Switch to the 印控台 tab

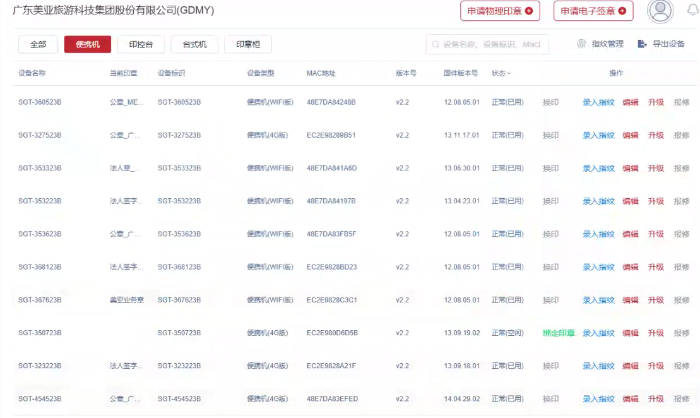(x=141, y=45)
